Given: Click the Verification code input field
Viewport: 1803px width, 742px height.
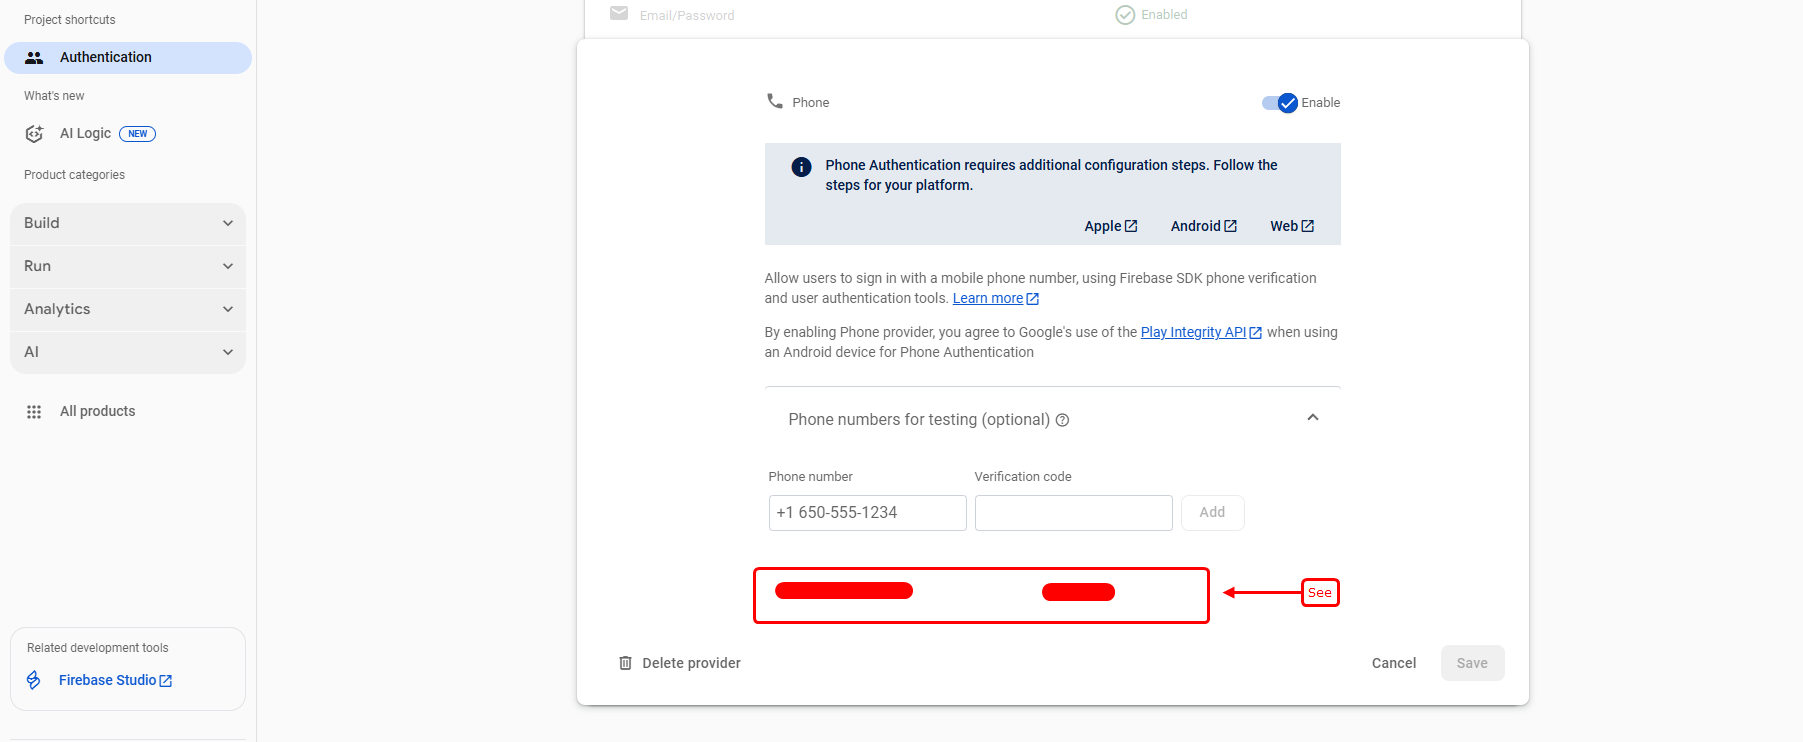Looking at the screenshot, I should click(x=1073, y=513).
